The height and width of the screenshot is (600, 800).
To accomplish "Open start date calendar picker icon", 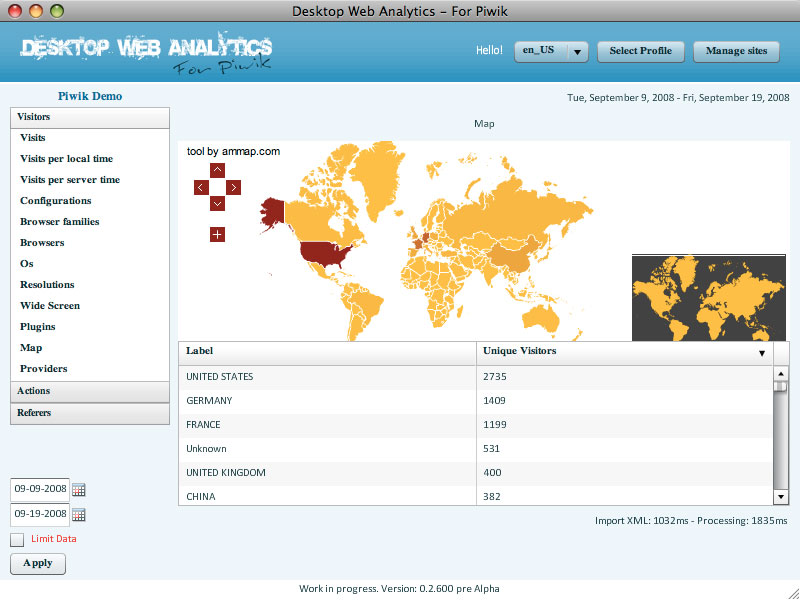I will [79, 490].
